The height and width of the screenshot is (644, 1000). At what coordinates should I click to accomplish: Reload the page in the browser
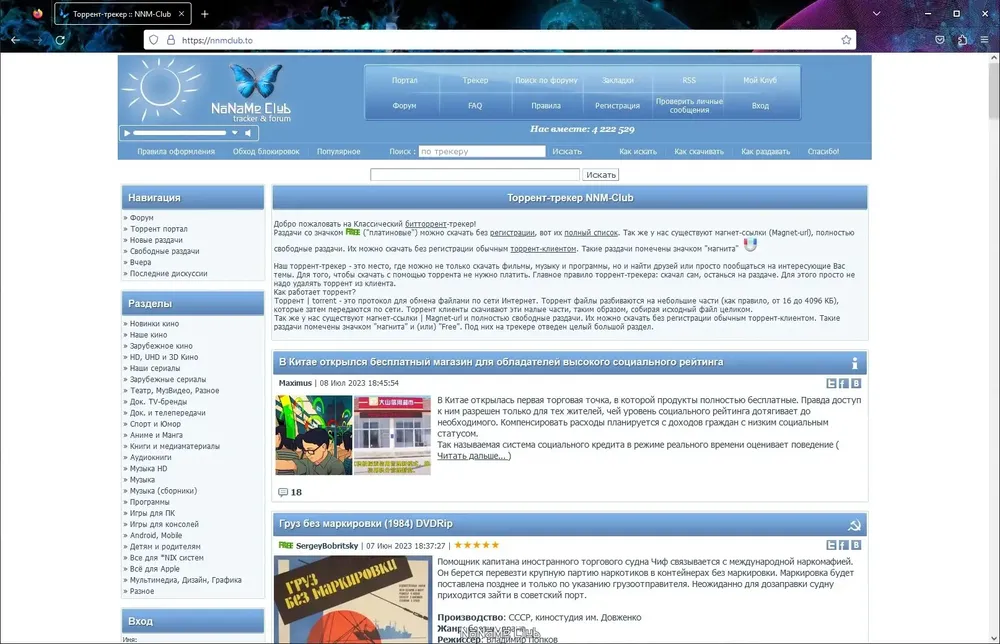(60, 40)
